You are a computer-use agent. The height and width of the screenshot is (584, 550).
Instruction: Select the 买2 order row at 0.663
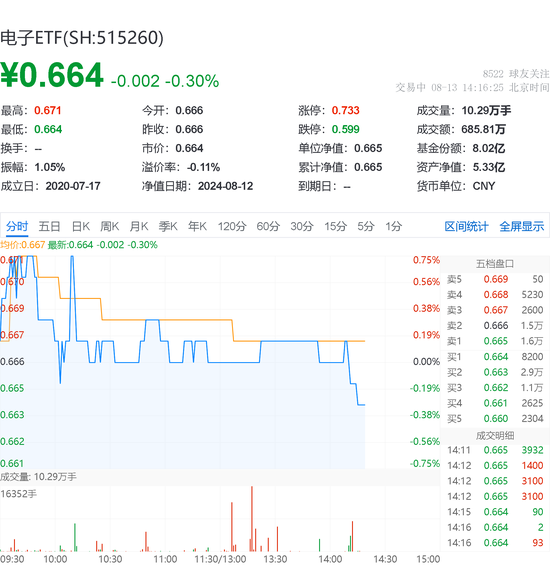(x=495, y=372)
